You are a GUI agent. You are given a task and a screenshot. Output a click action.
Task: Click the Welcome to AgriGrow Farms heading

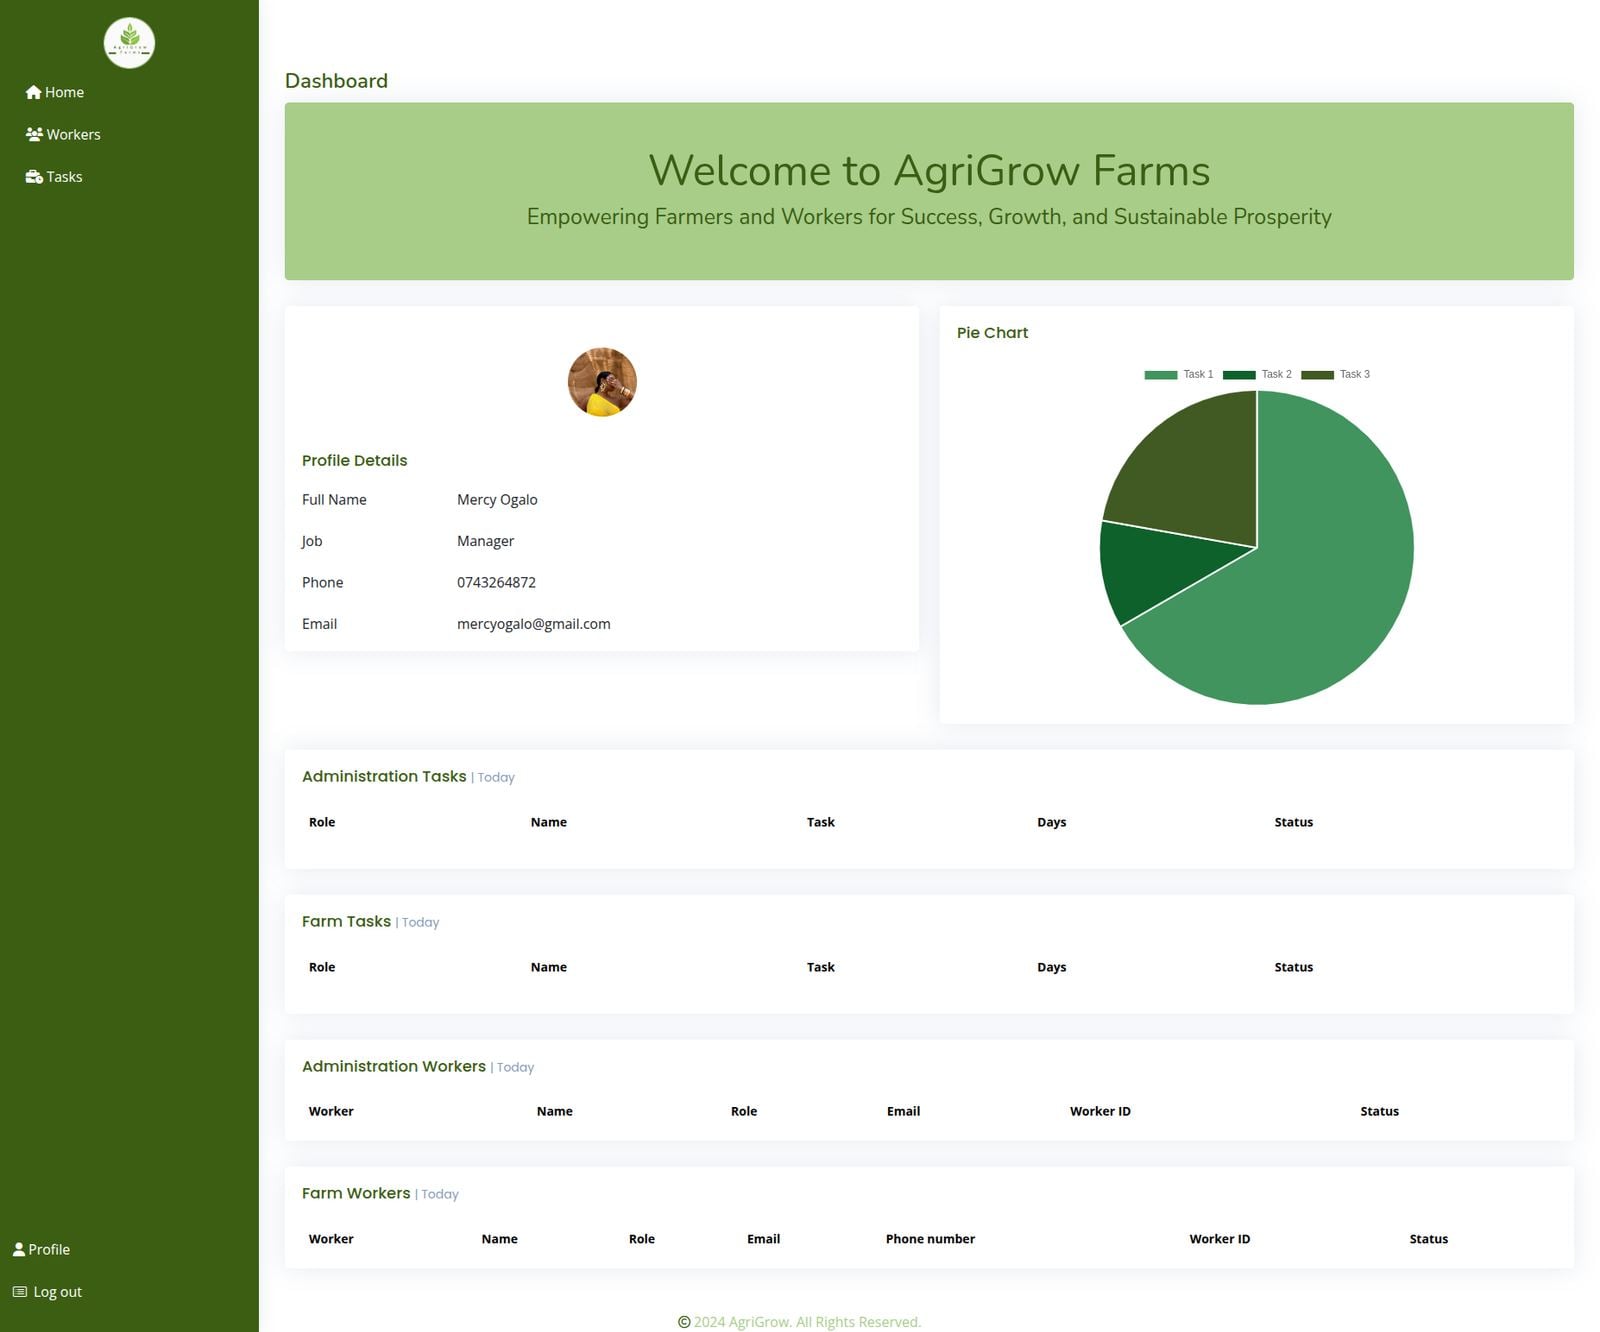tap(929, 170)
